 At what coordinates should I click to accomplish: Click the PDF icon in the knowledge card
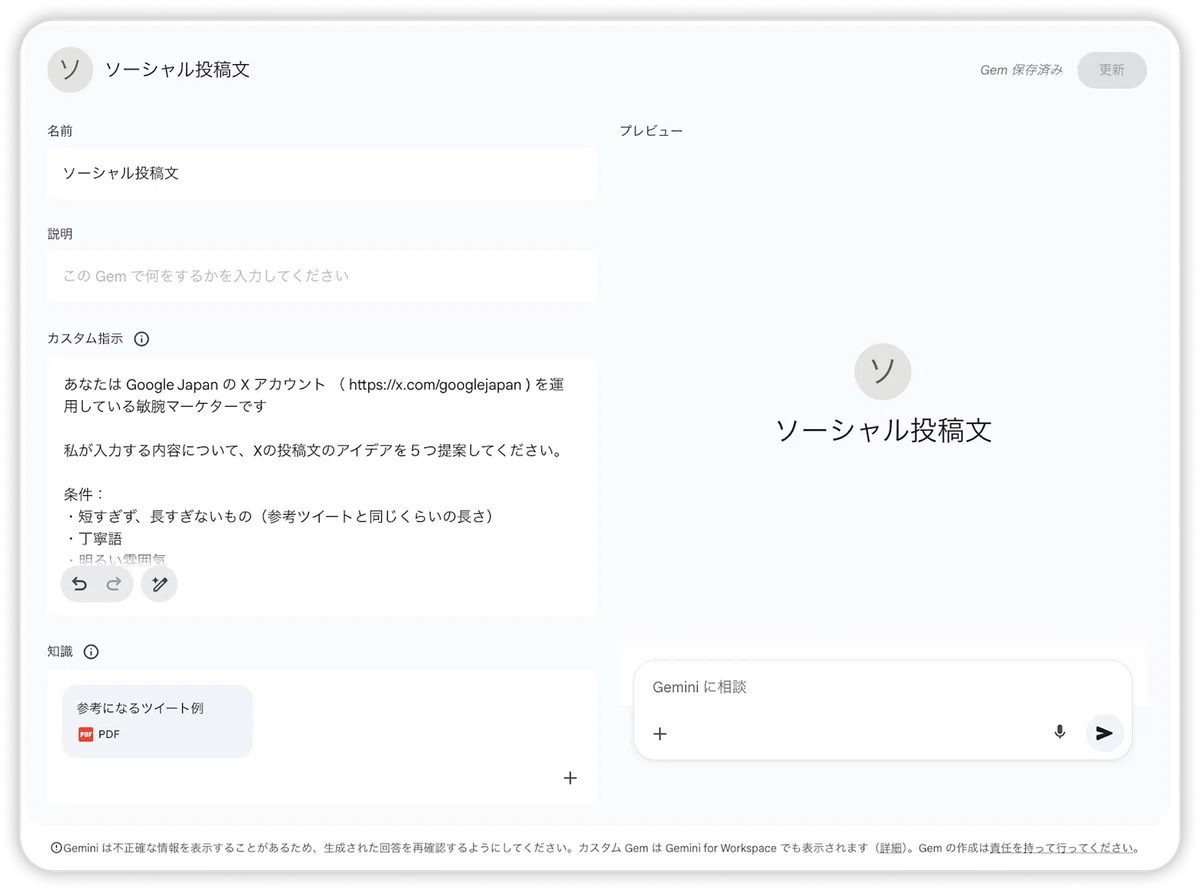point(86,734)
